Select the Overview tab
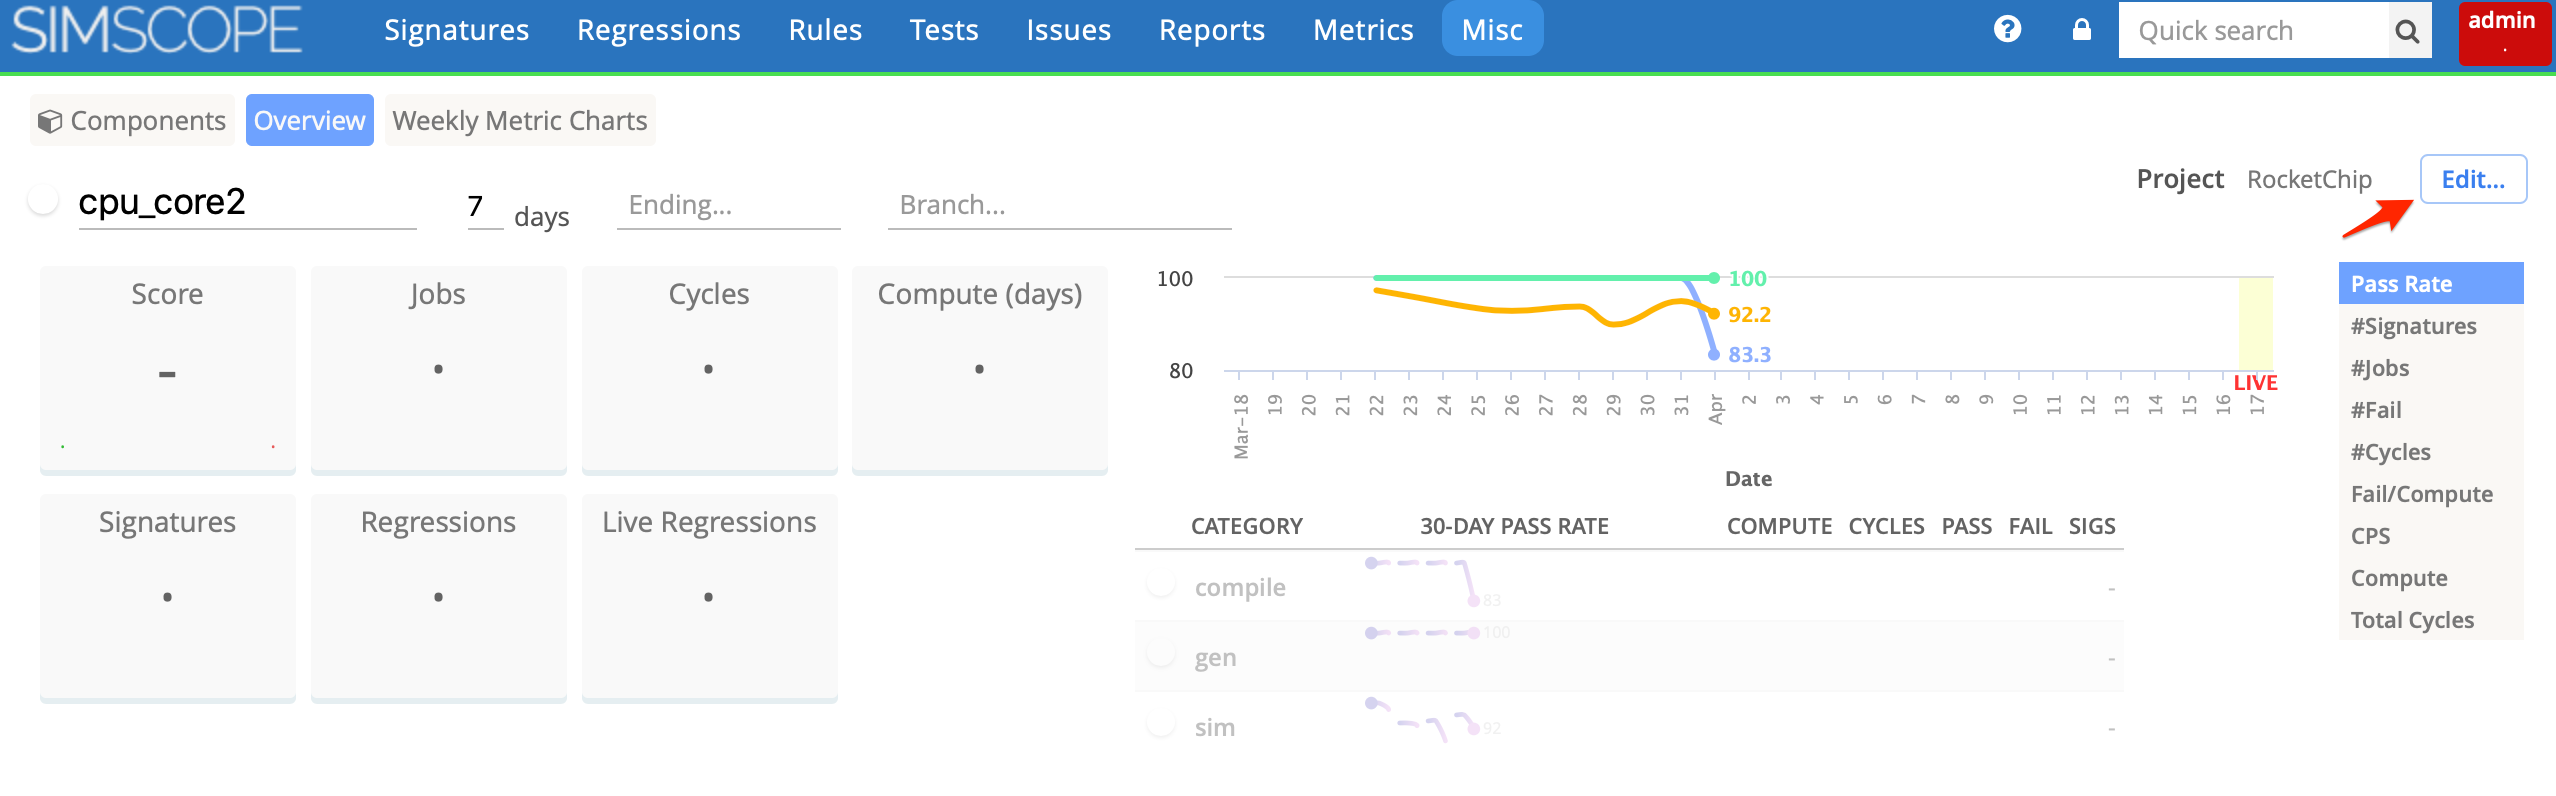This screenshot has height=796, width=2556. tap(310, 120)
